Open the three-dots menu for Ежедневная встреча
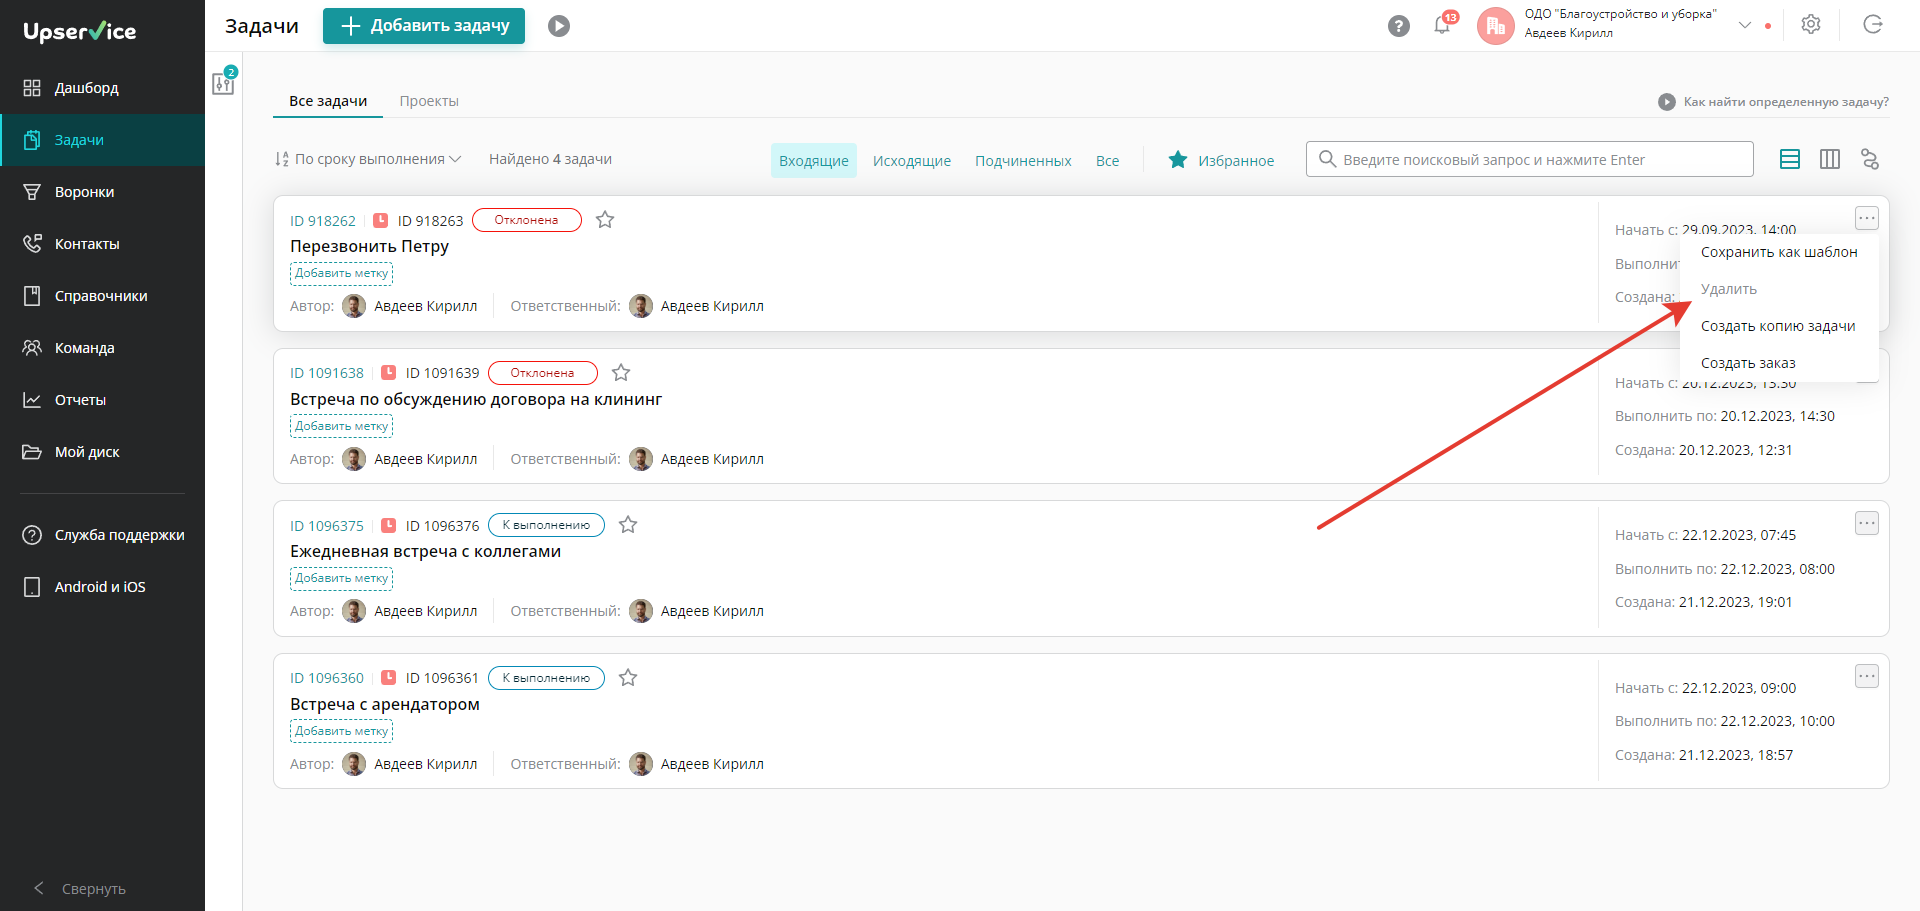Image resolution: width=1920 pixels, height=911 pixels. pyautogui.click(x=1867, y=523)
